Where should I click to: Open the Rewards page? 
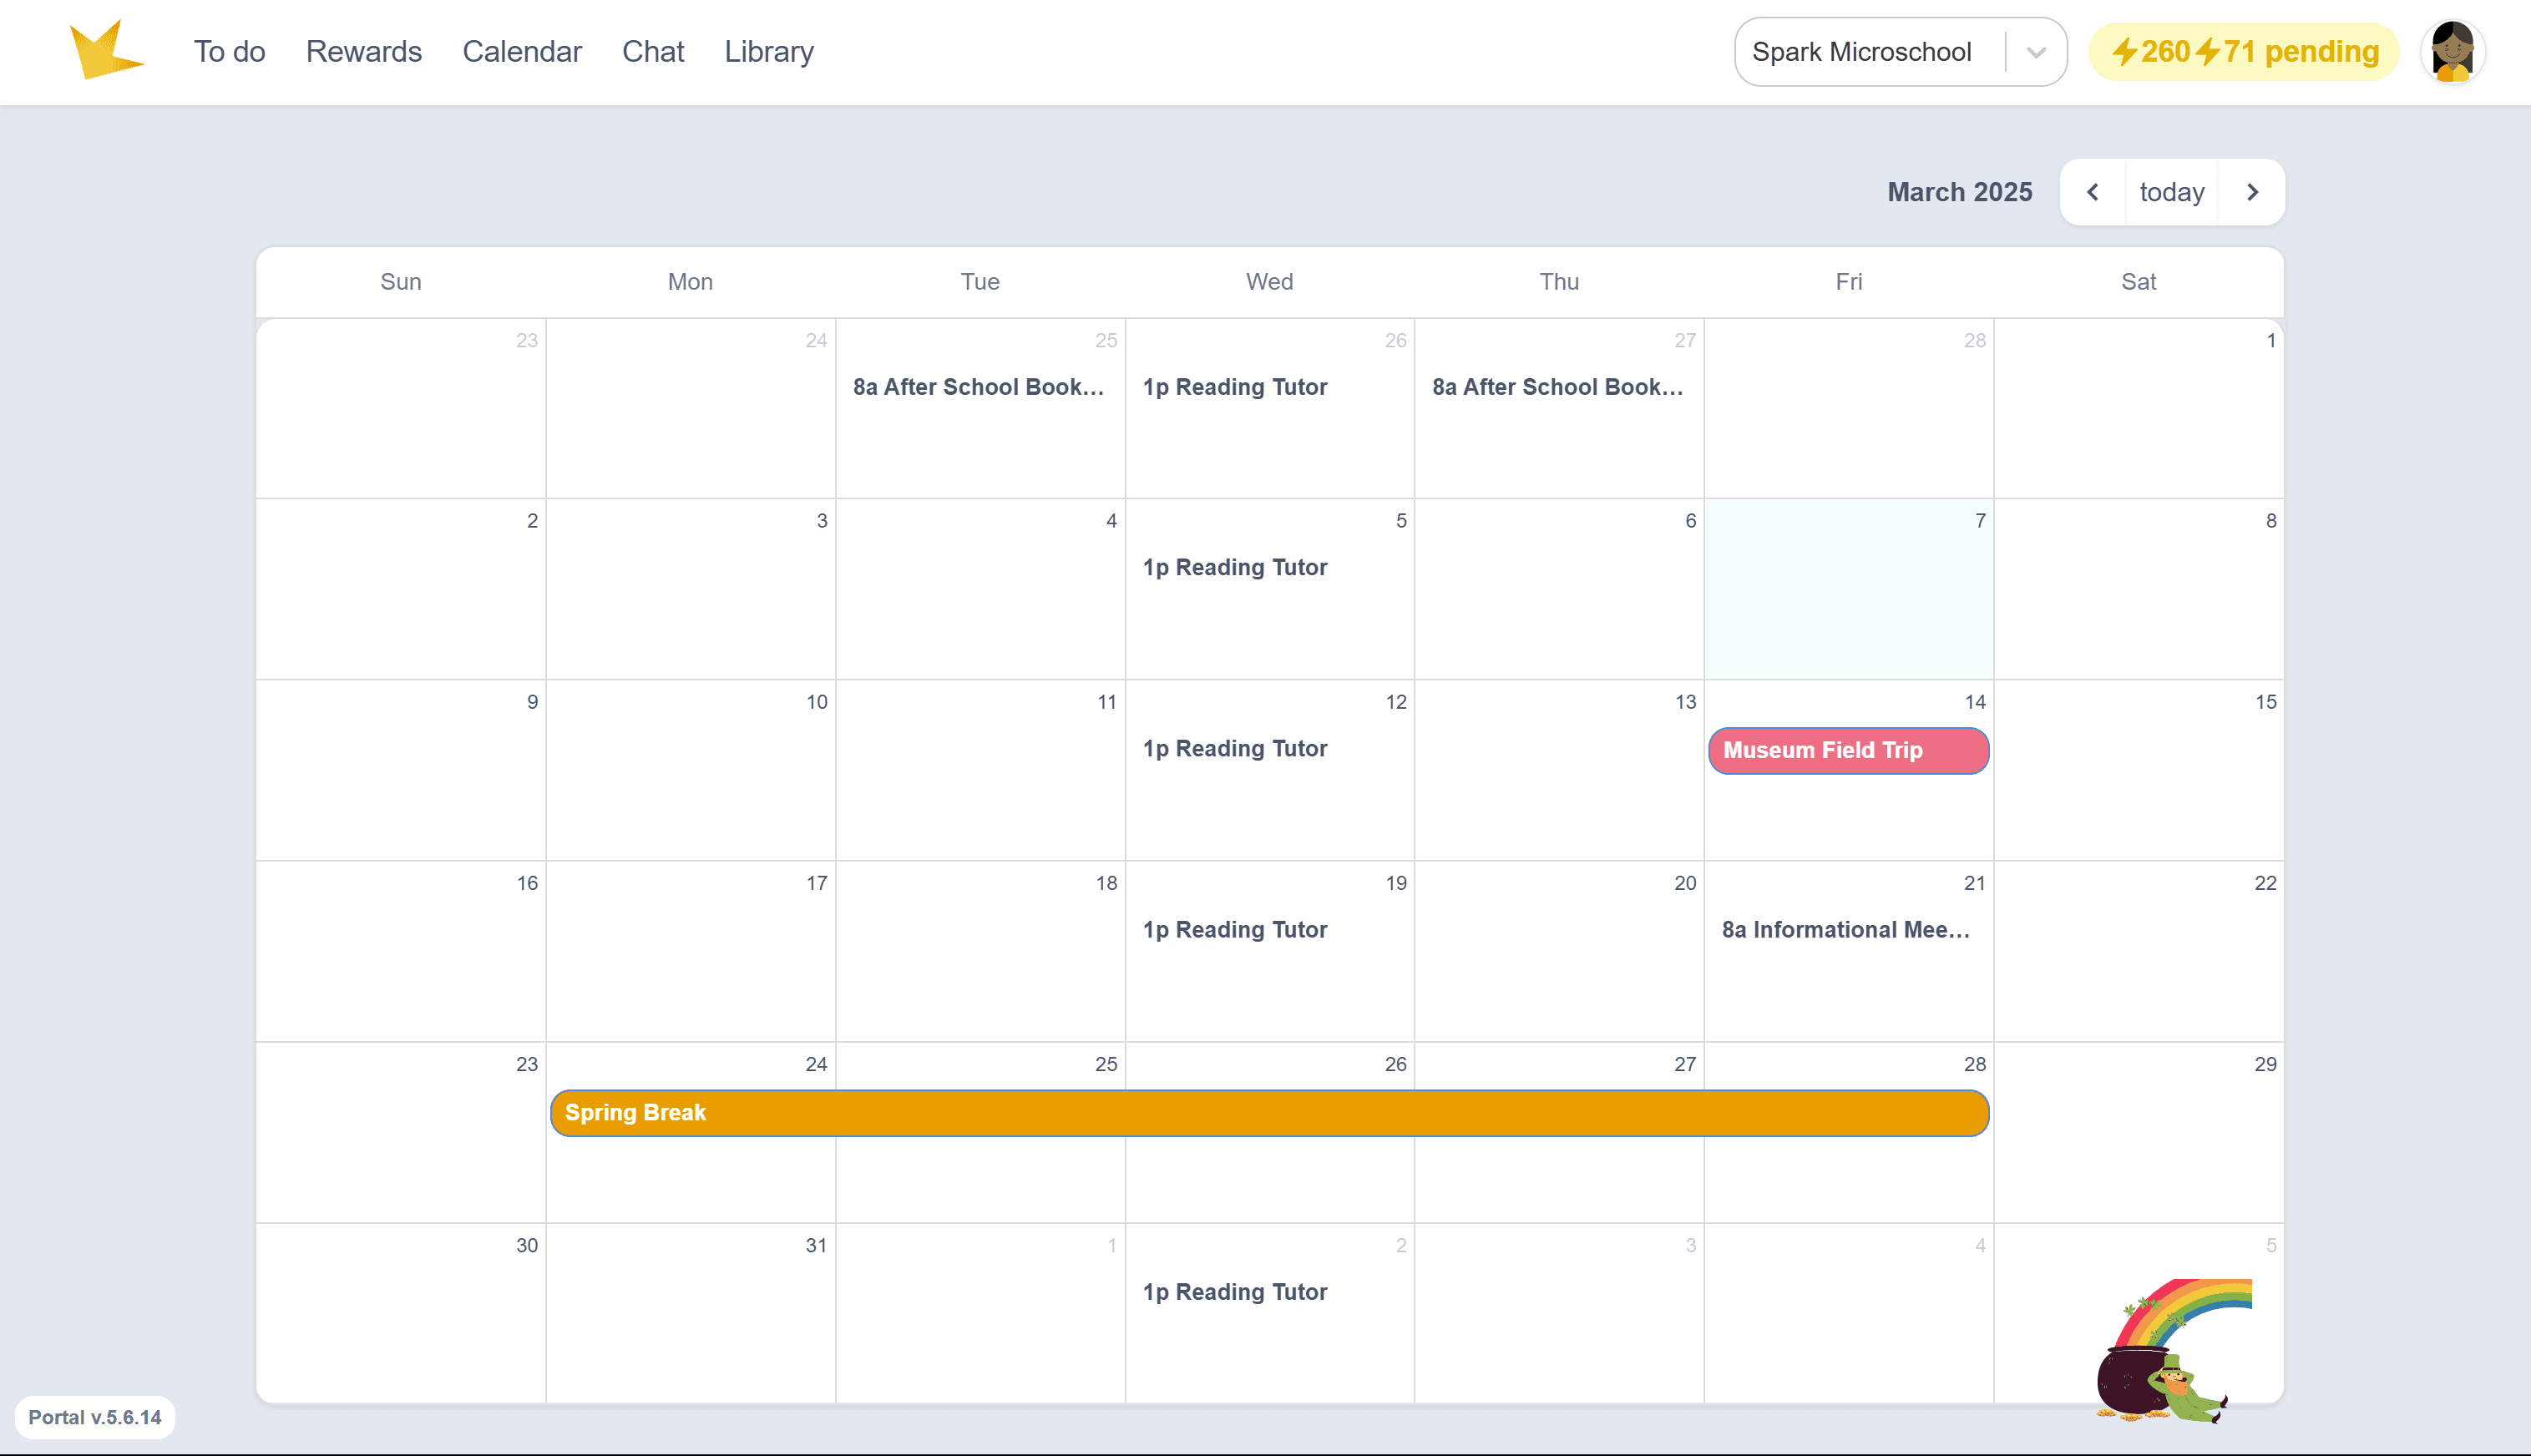click(x=363, y=52)
